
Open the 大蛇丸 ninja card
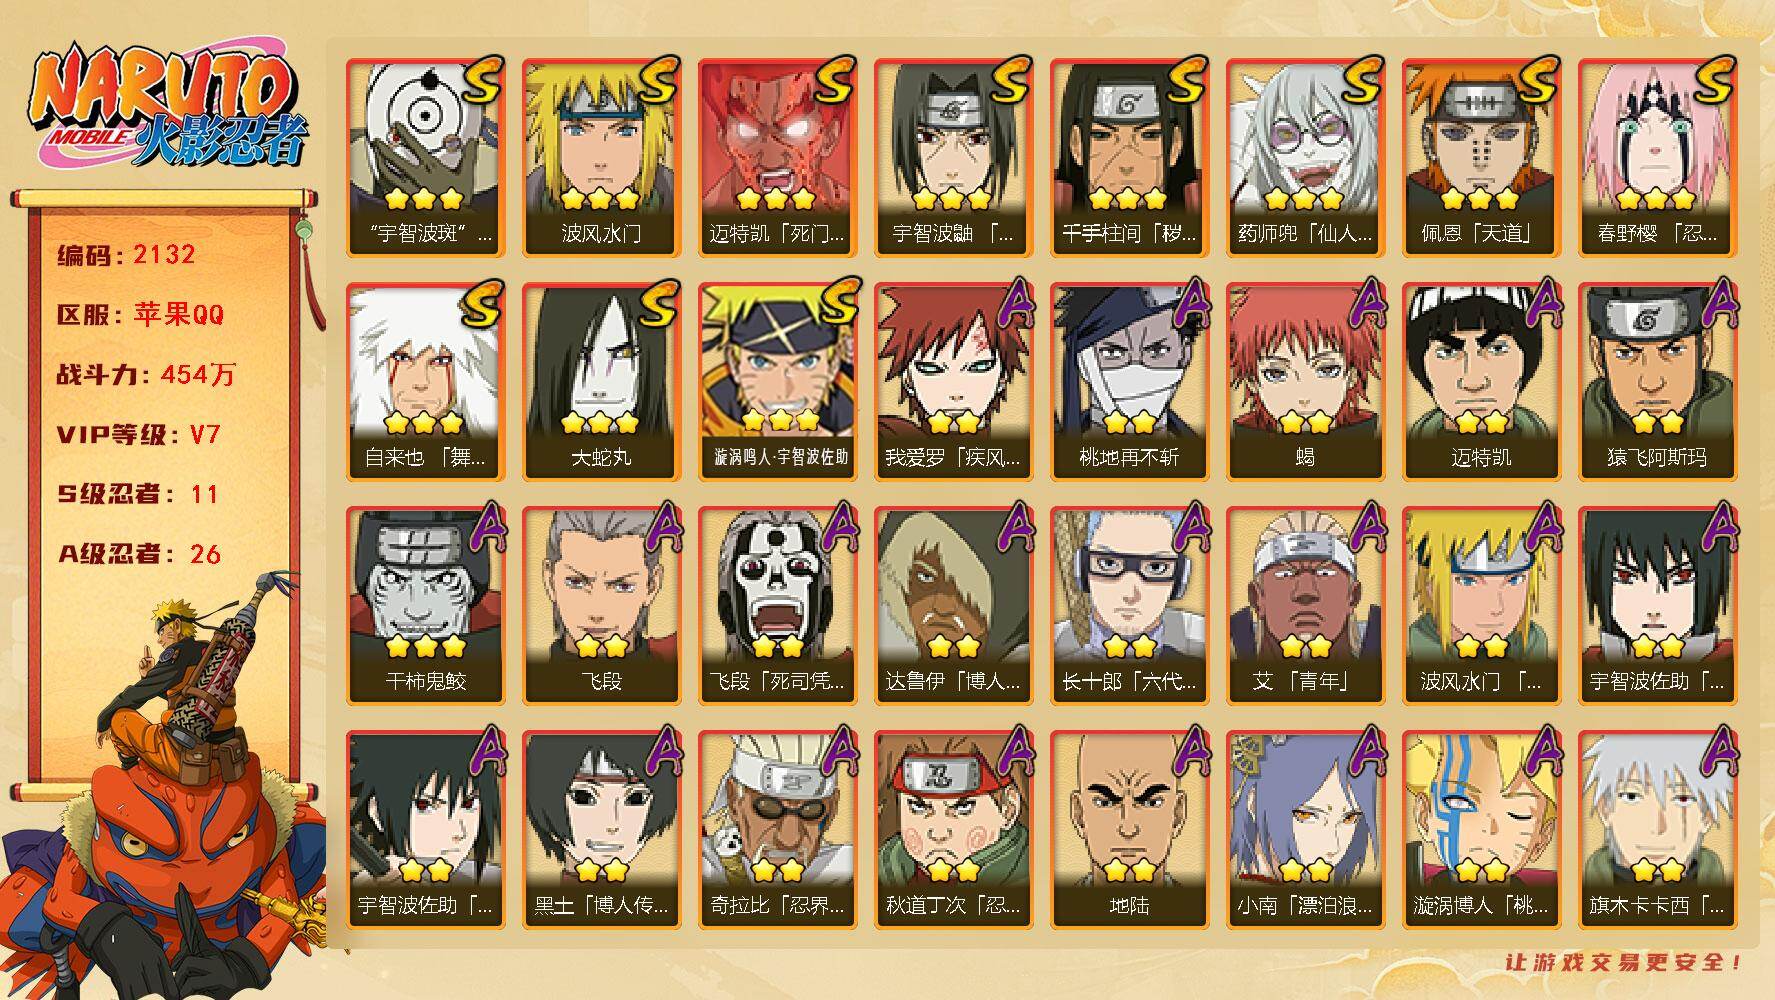coord(601,382)
